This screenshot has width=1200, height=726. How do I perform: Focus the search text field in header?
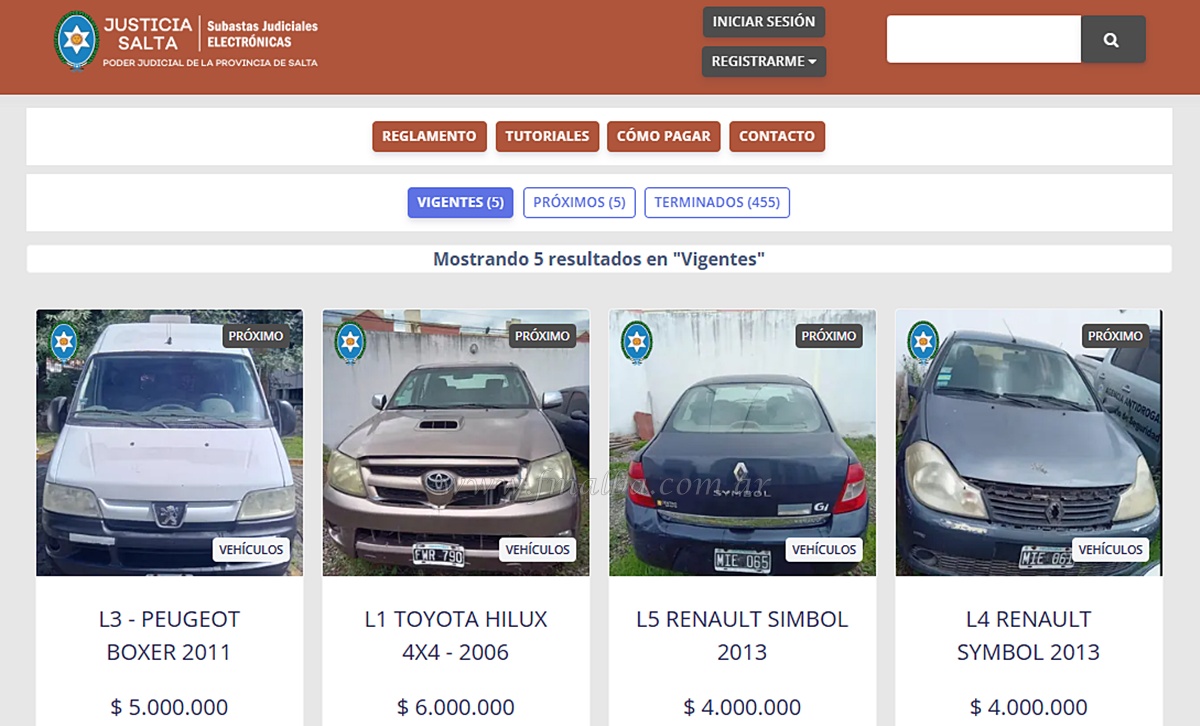coord(983,40)
